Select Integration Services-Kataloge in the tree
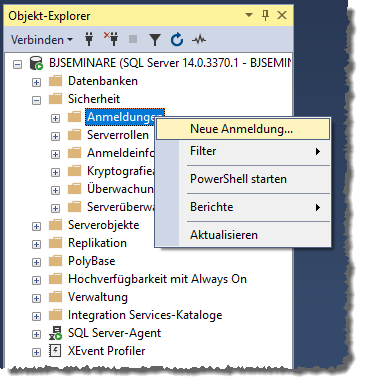The image size is (365, 384). (145, 315)
